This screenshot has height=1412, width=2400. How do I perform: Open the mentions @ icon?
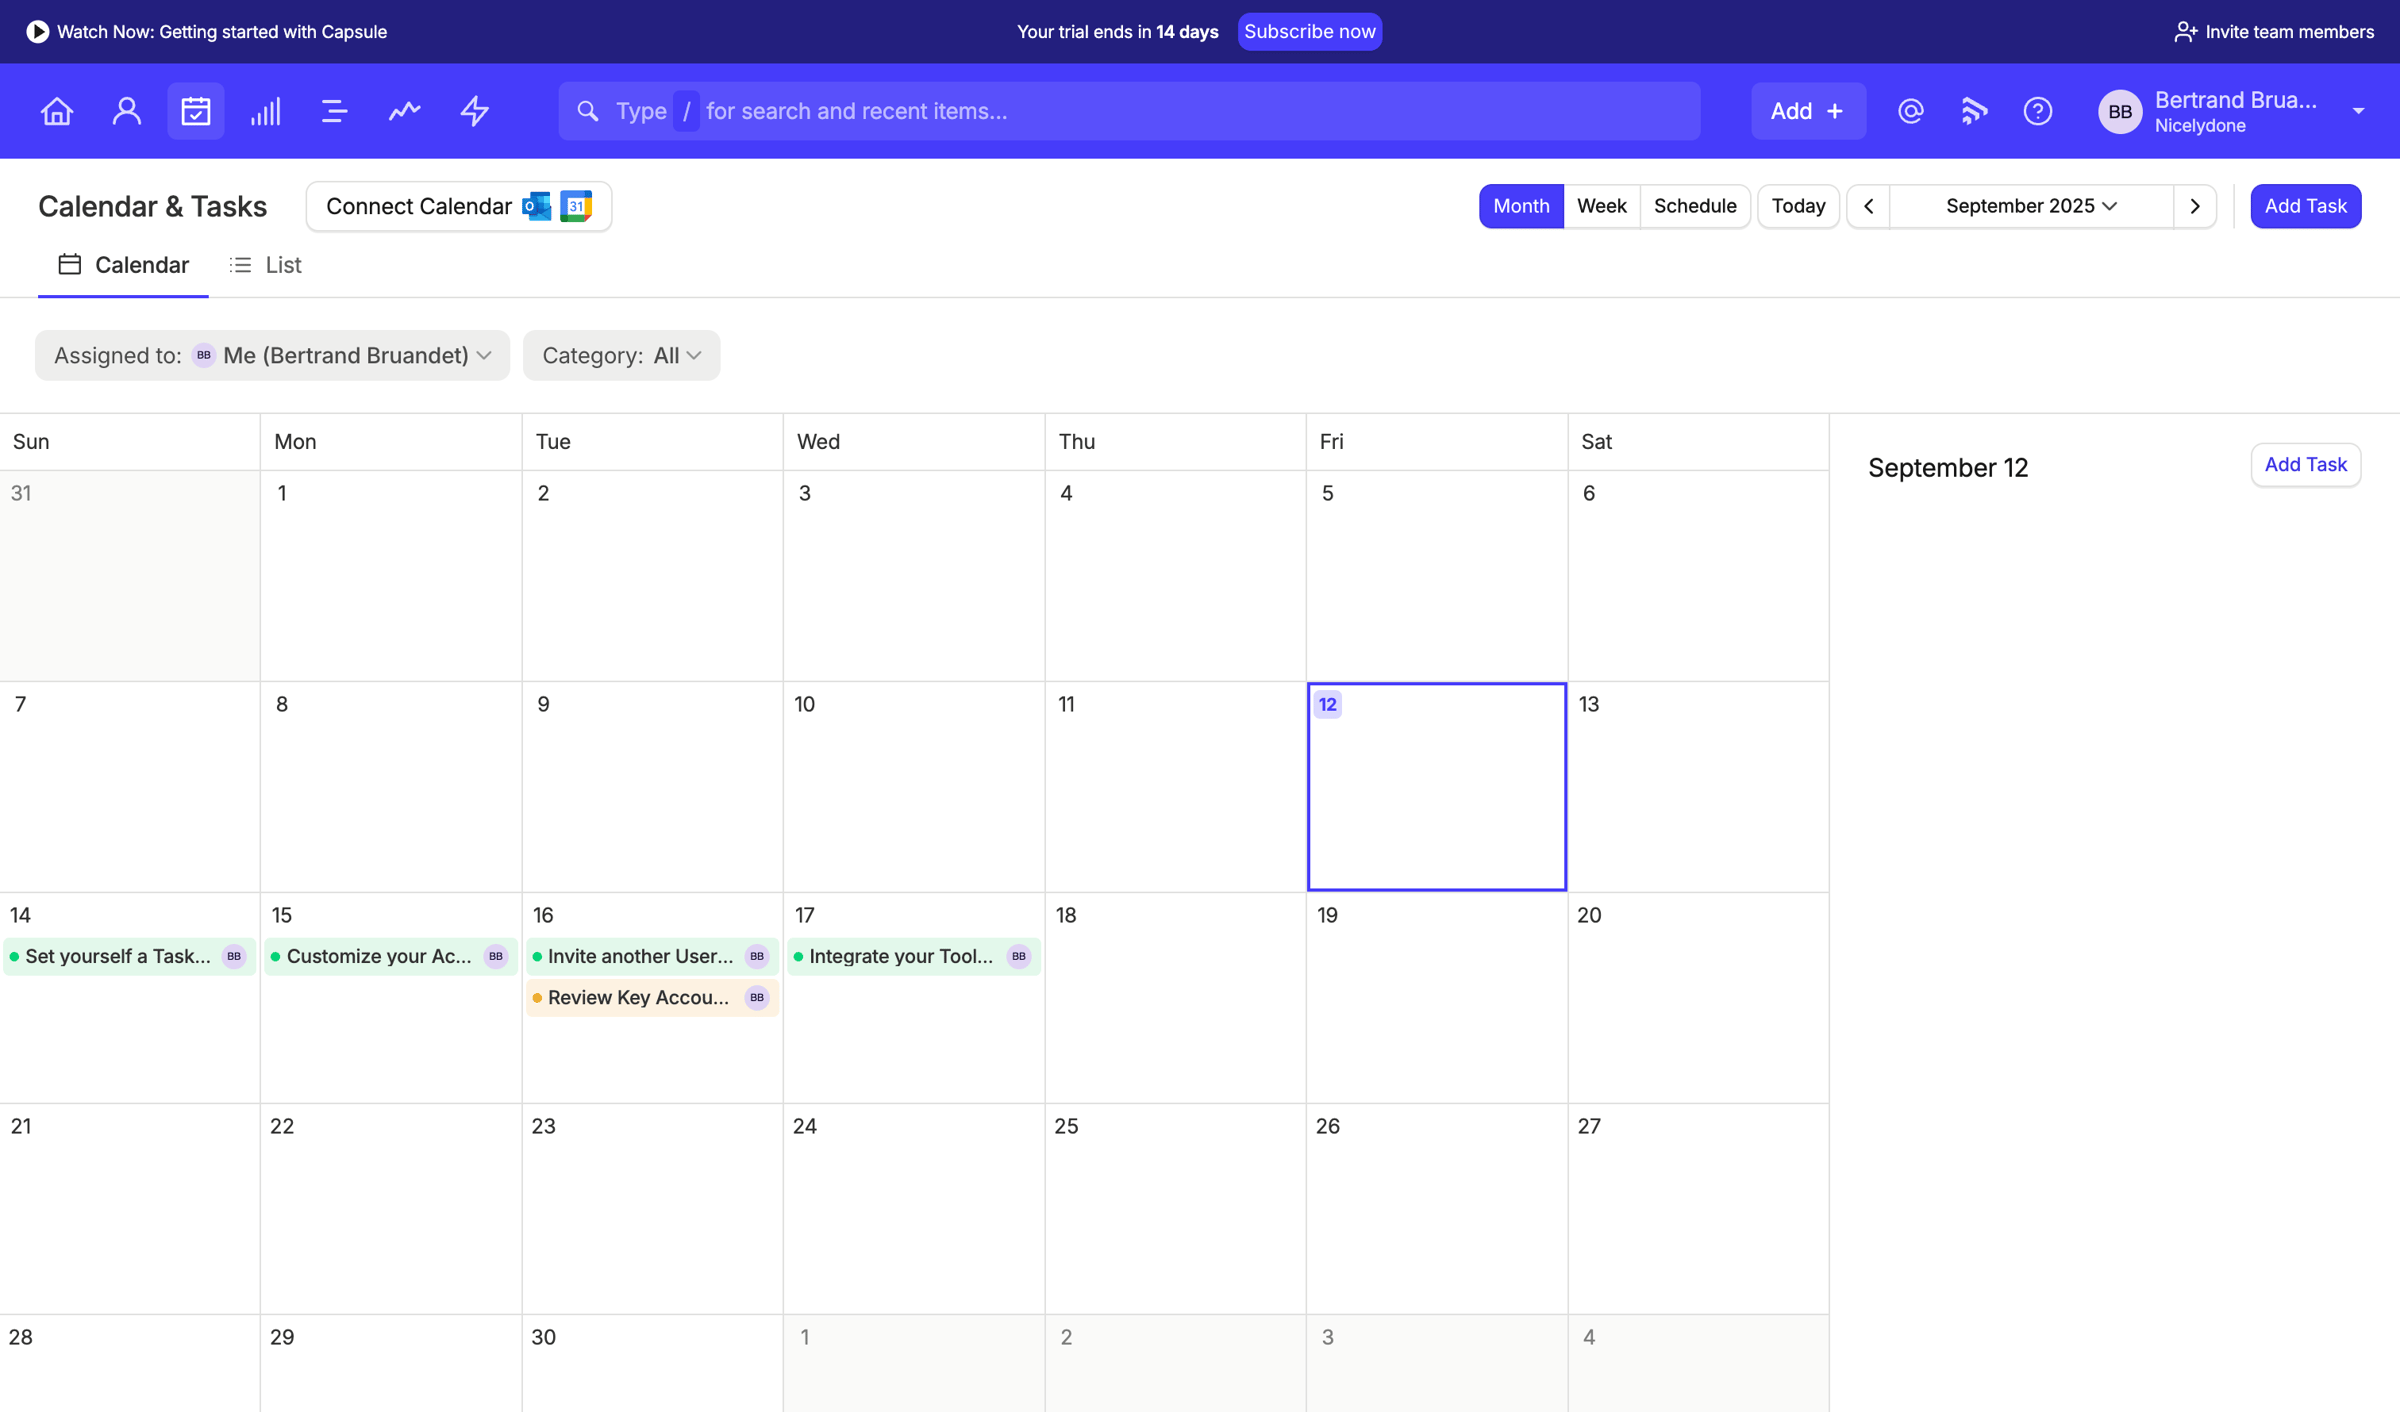tap(1911, 111)
